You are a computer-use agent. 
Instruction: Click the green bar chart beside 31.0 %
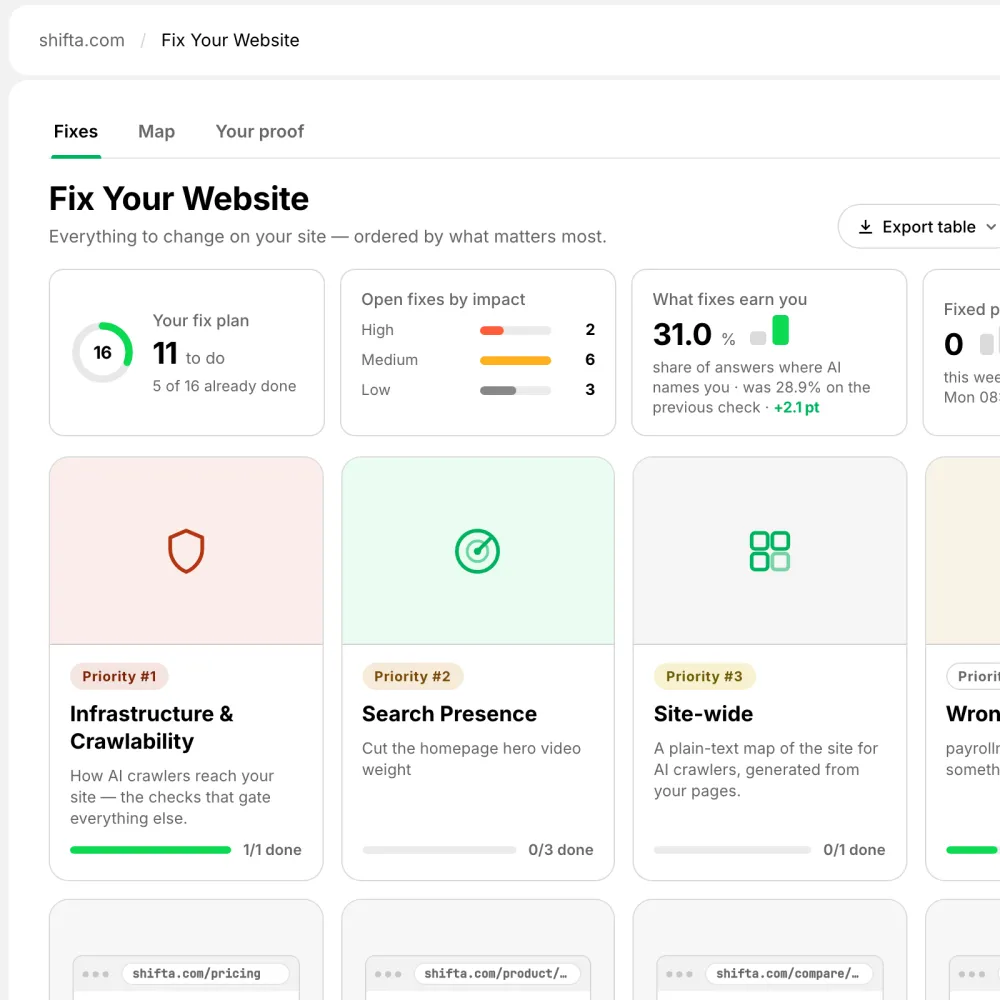tap(770, 330)
